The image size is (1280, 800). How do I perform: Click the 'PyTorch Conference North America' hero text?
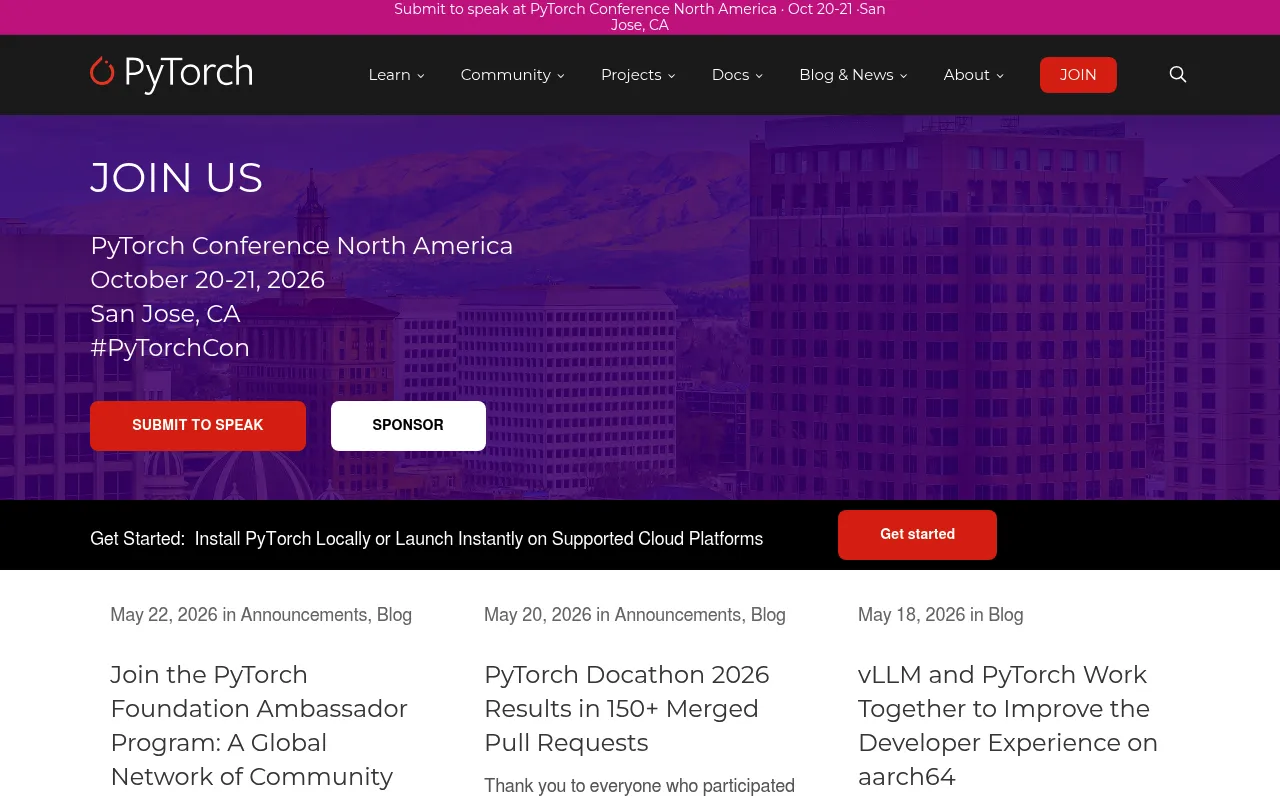[x=302, y=246]
